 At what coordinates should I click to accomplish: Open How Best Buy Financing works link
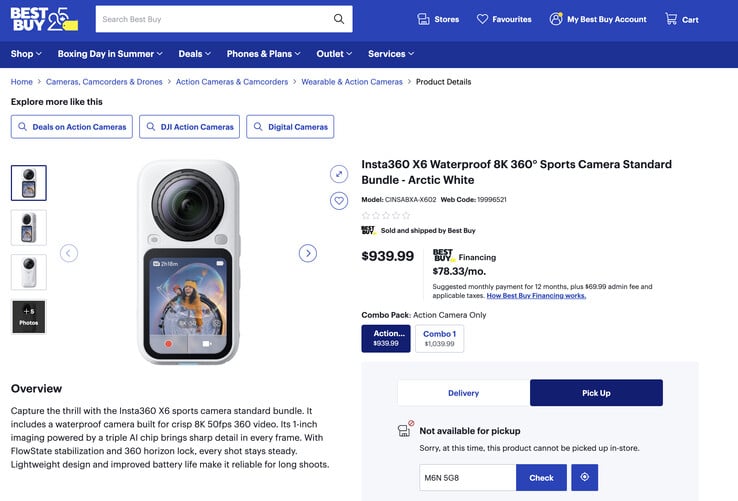[x=536, y=296]
